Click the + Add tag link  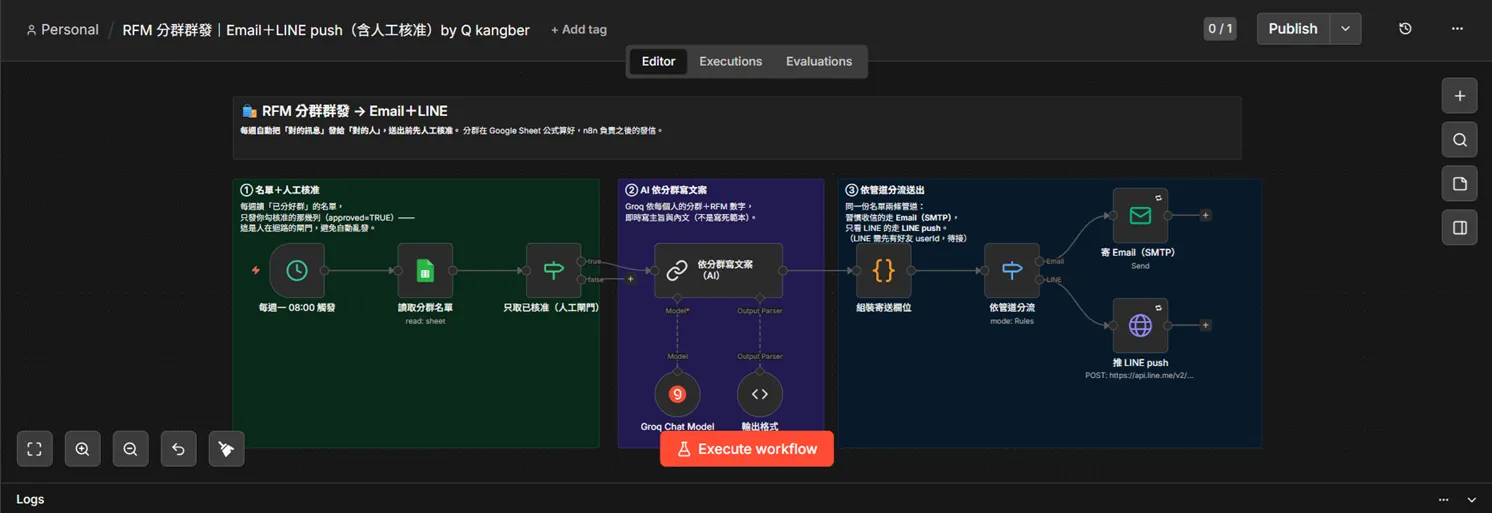point(579,30)
